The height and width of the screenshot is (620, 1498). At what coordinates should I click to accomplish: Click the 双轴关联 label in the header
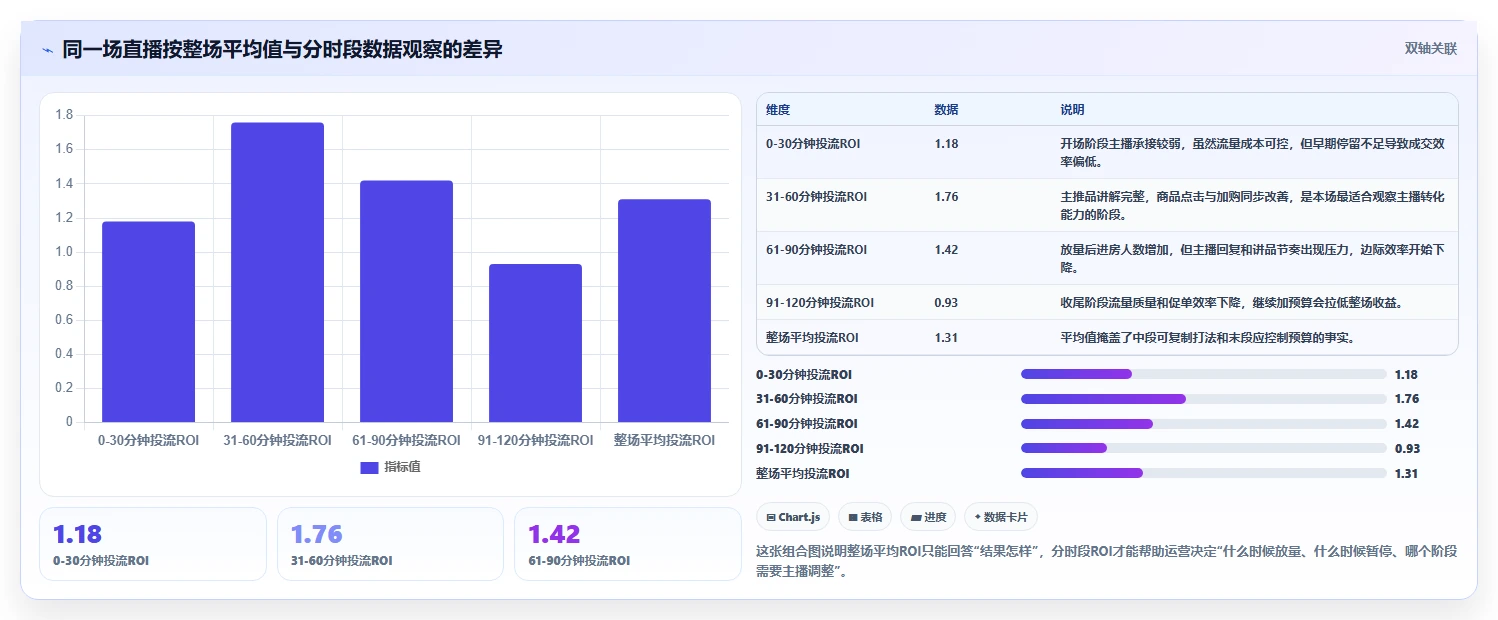click(x=1431, y=49)
